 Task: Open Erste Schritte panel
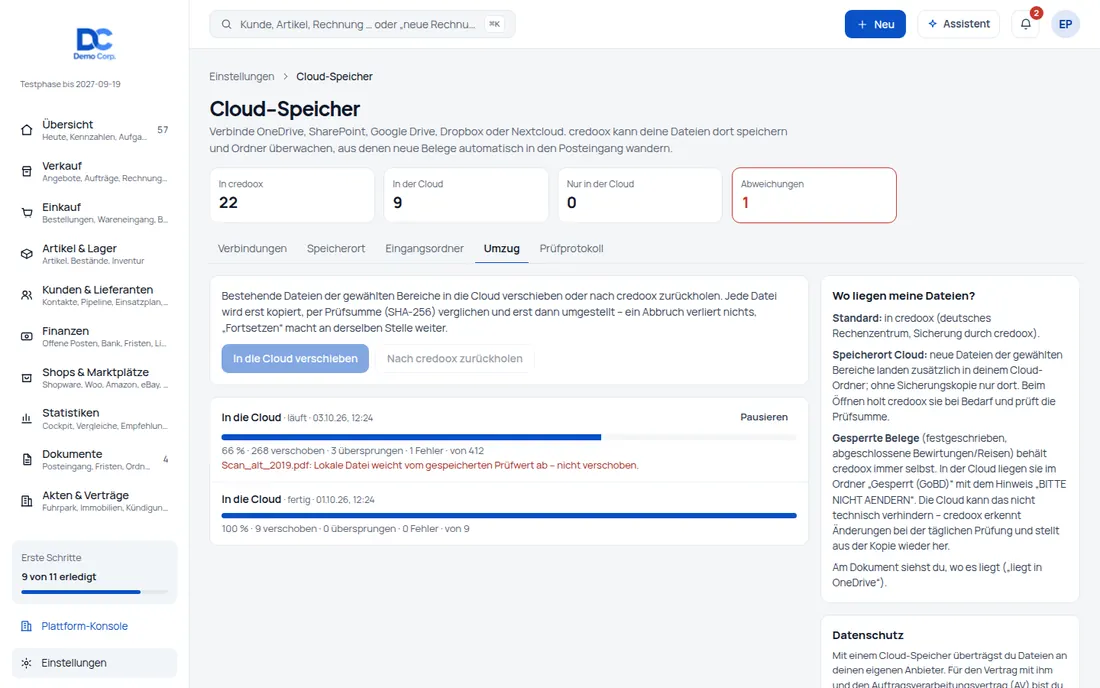pos(95,572)
